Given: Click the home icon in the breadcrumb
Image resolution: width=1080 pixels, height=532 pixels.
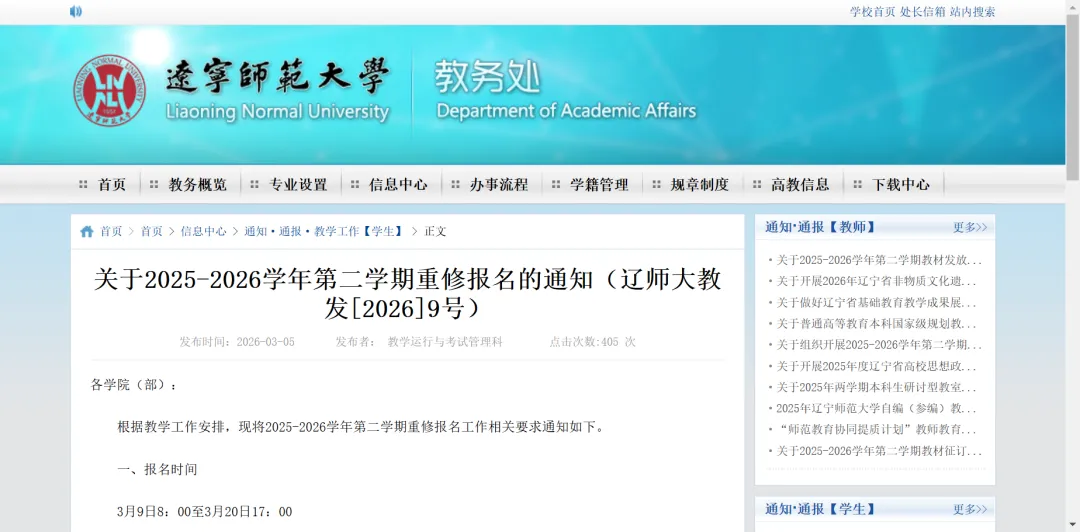Looking at the screenshot, I should [x=87, y=232].
